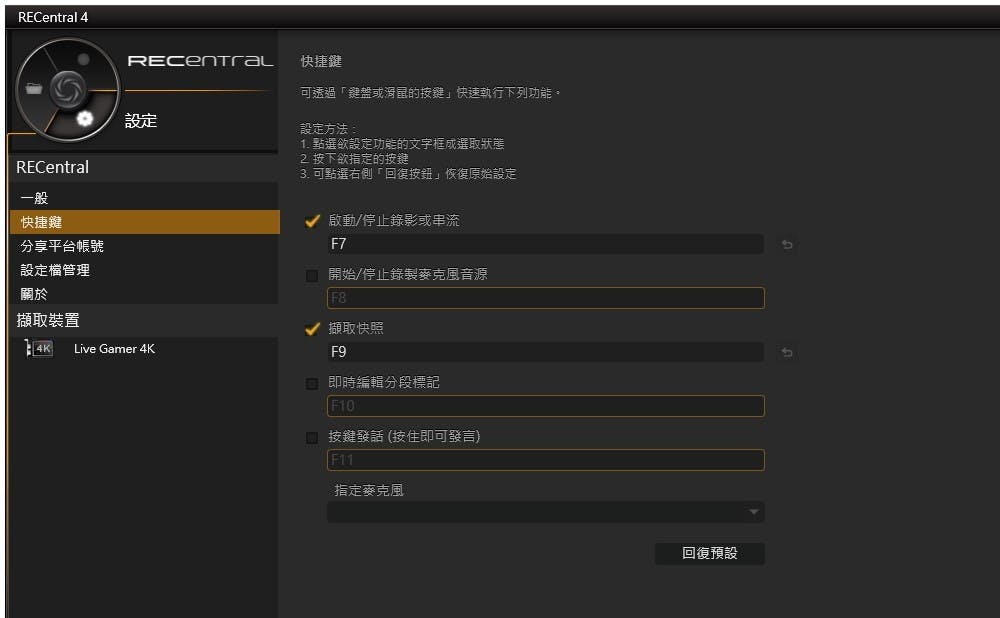1000x618 pixels.
Task: Enable the 即時編輯分段標記 checkbox
Action: (312, 383)
